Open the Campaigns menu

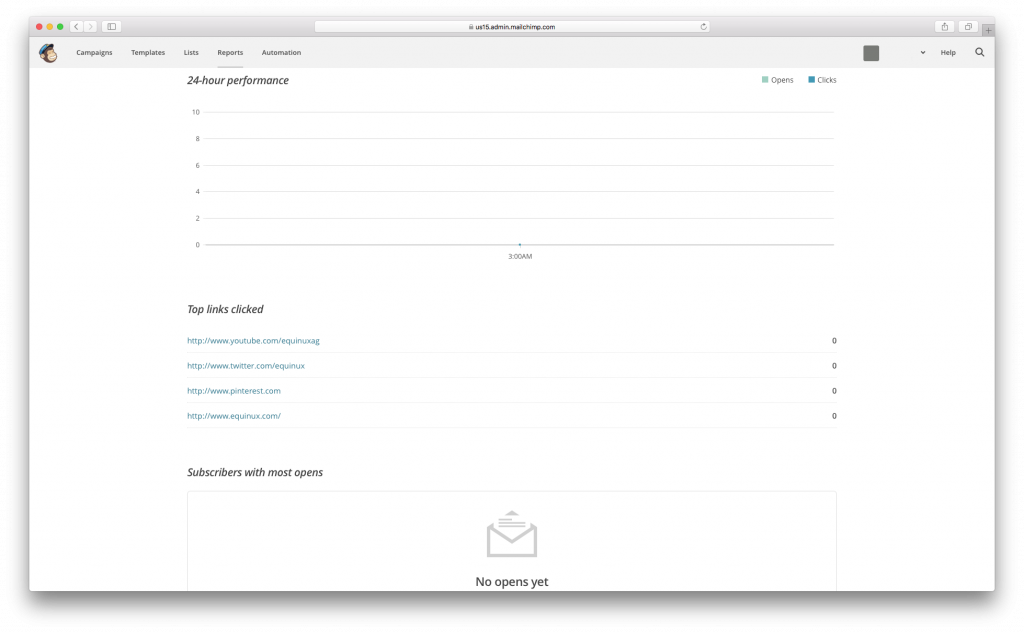click(94, 52)
